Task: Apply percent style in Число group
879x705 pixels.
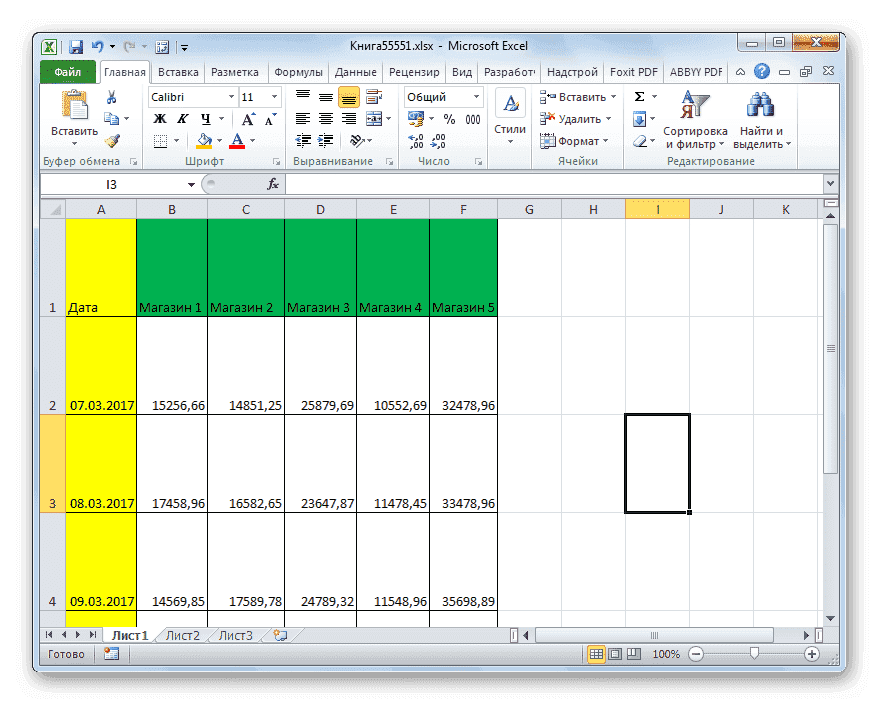Action: click(x=450, y=119)
